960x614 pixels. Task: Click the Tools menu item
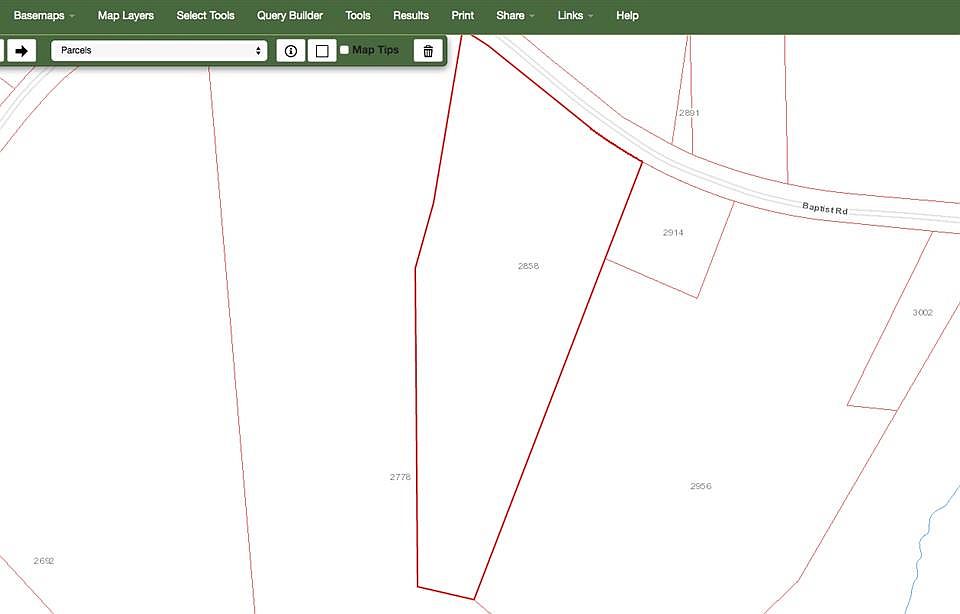tap(358, 16)
